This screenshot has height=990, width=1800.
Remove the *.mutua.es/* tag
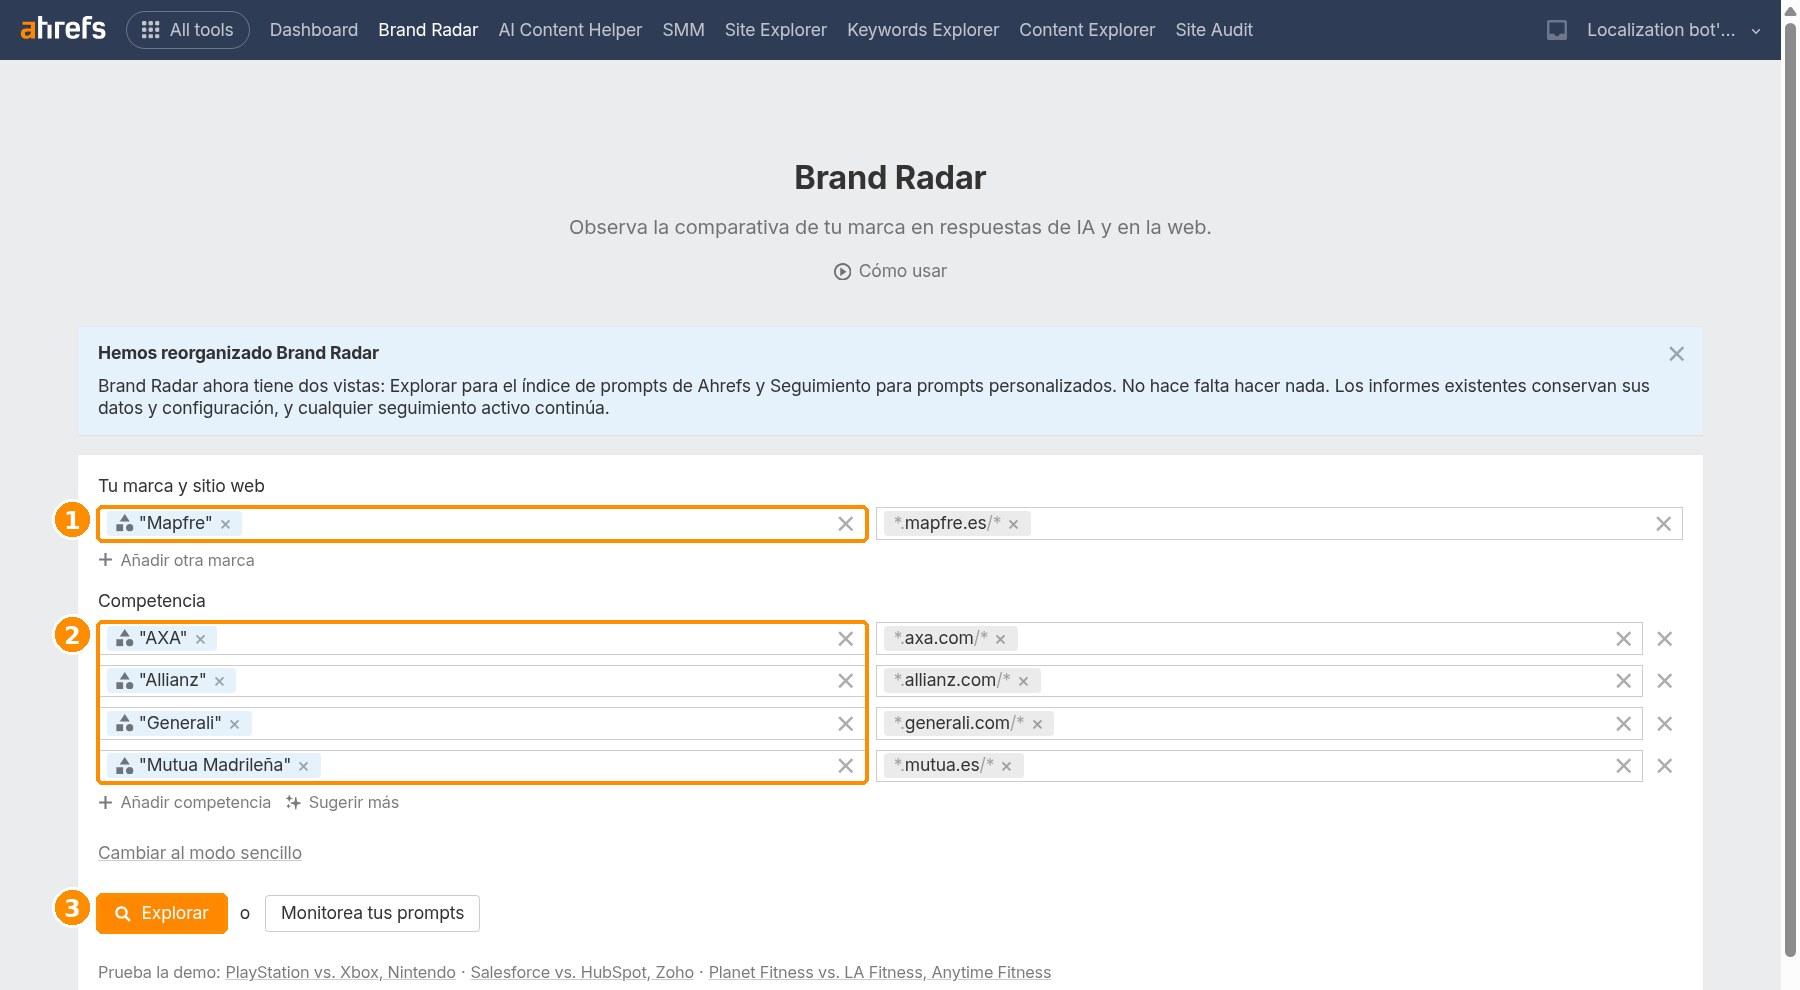1007,766
